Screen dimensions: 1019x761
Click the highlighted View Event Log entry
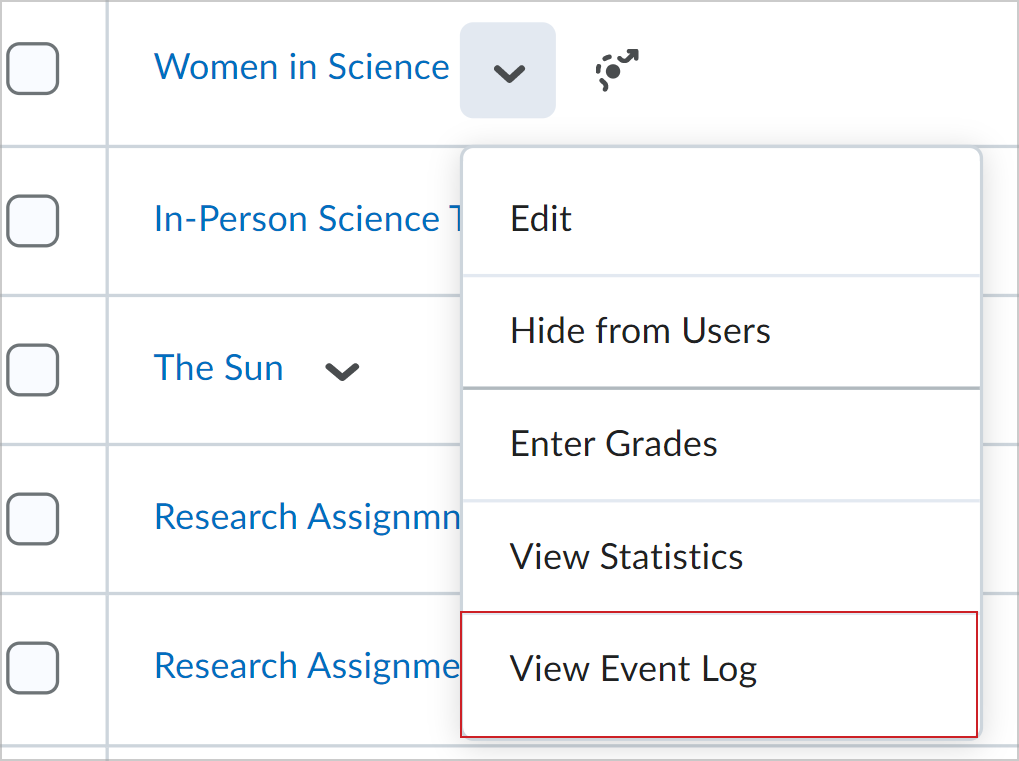point(632,670)
